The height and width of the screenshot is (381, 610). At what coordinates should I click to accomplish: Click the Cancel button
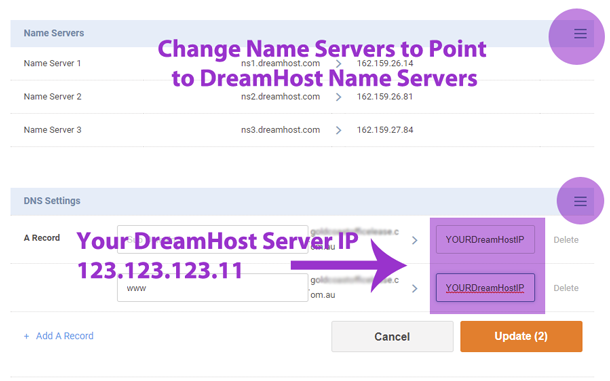tap(392, 336)
